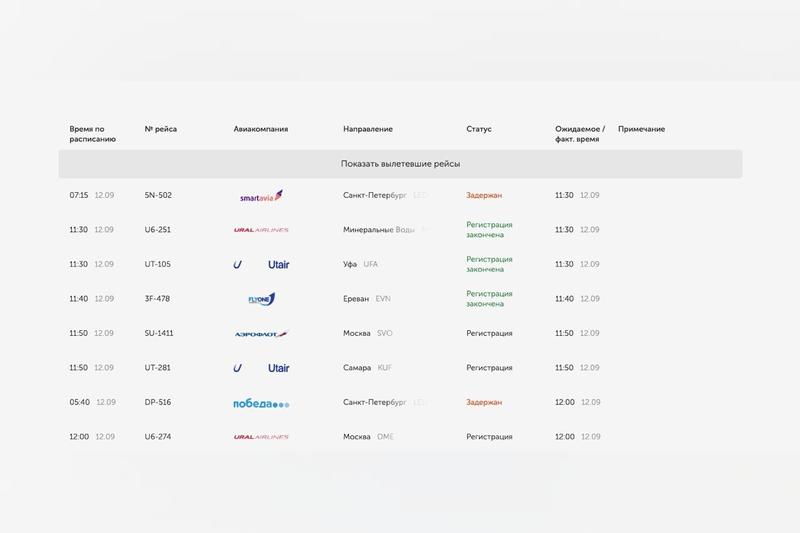800x533 pixels.
Task: Open flight number U6-274
Action: tap(158, 437)
